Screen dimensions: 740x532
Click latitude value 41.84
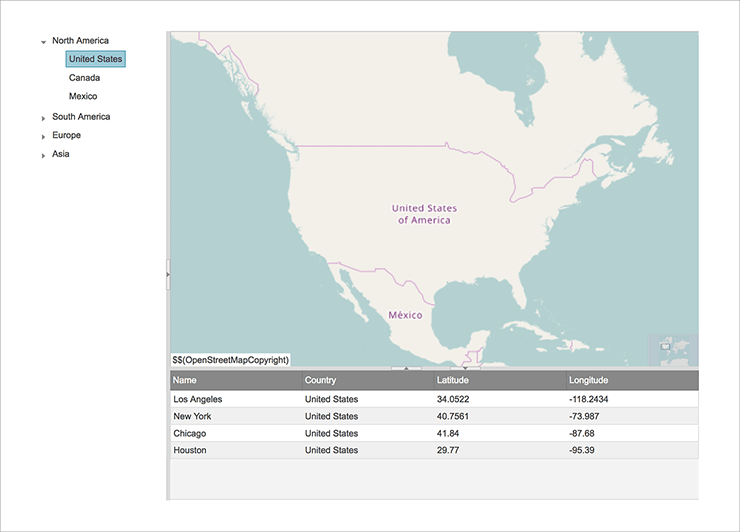tap(448, 433)
